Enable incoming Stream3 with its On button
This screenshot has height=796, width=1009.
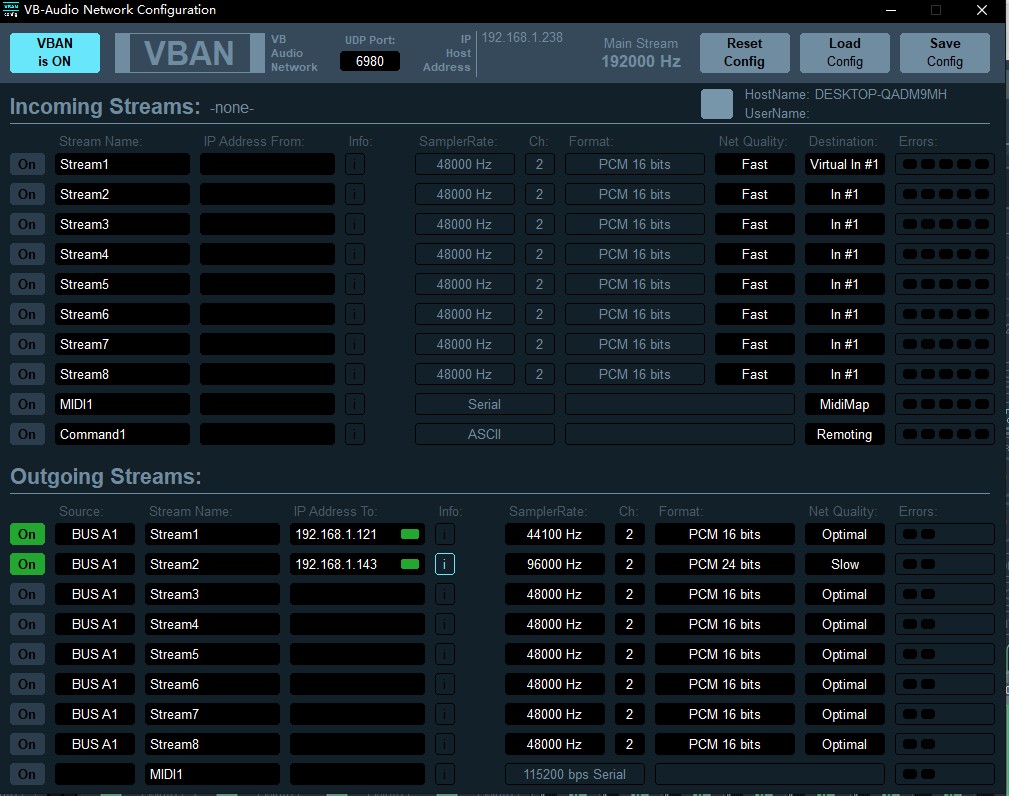[x=27, y=224]
